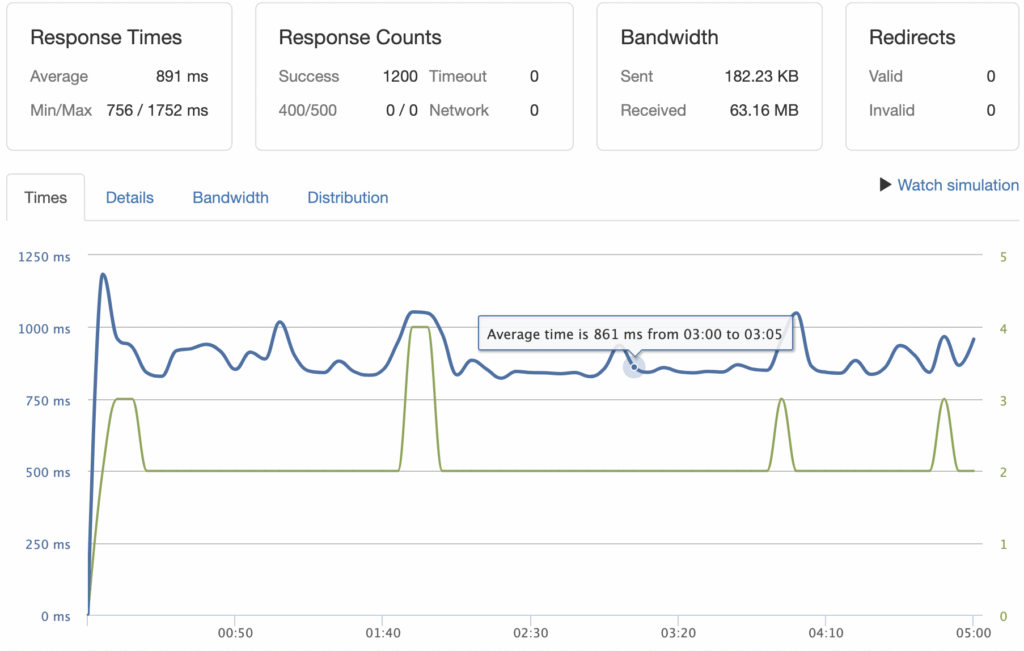This screenshot has height=651, width=1024.
Task: Click the Sent bandwidth value 182.23 KB
Action: 761,77
